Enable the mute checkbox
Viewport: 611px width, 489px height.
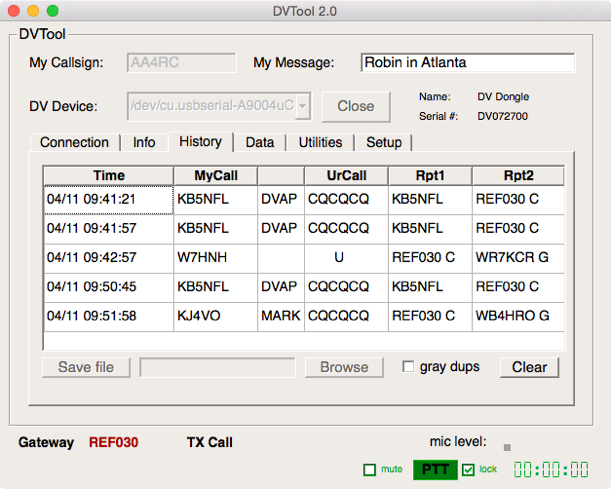370,469
